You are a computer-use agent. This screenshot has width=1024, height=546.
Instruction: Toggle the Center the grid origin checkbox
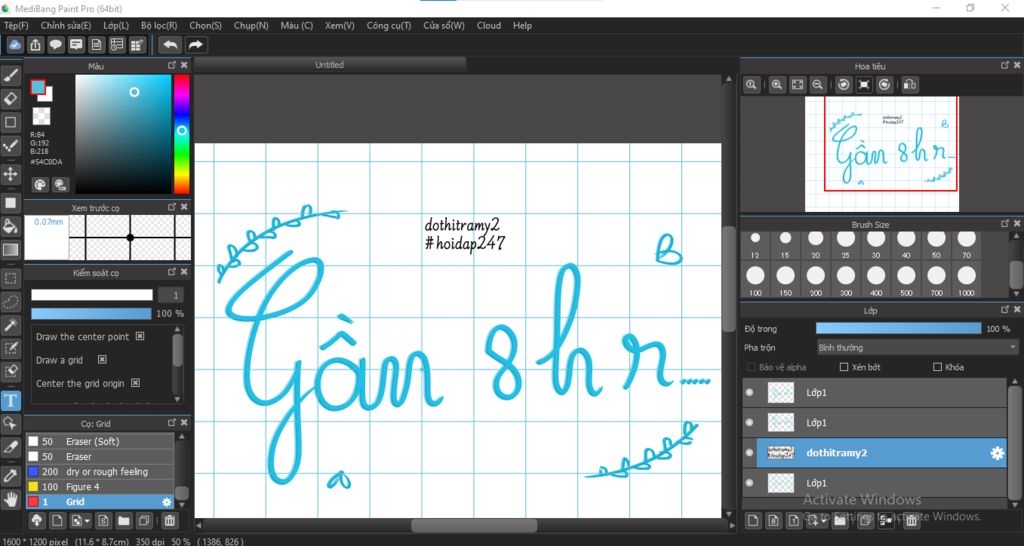coord(135,383)
